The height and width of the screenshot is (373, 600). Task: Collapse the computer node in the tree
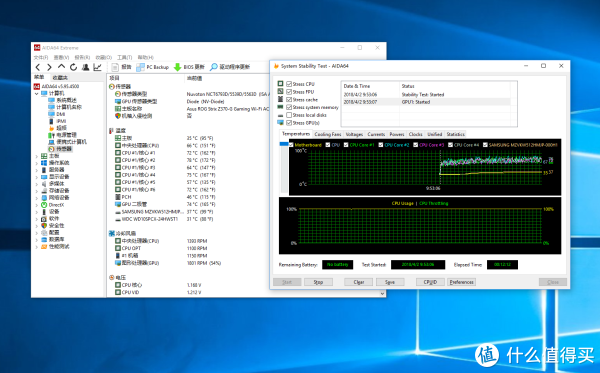[x=37, y=93]
